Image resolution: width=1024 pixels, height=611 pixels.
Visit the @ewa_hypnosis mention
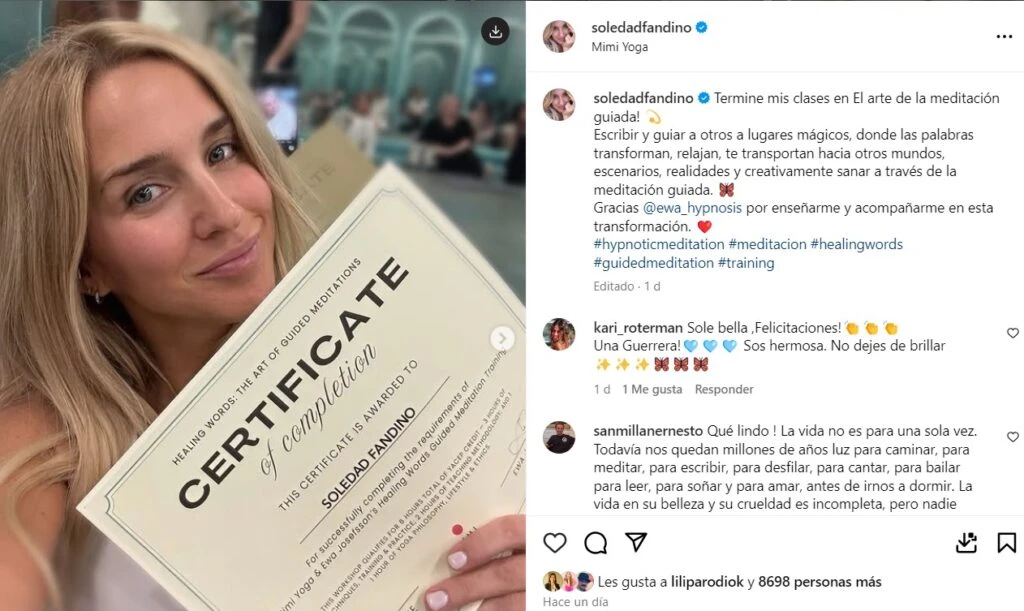click(x=692, y=208)
